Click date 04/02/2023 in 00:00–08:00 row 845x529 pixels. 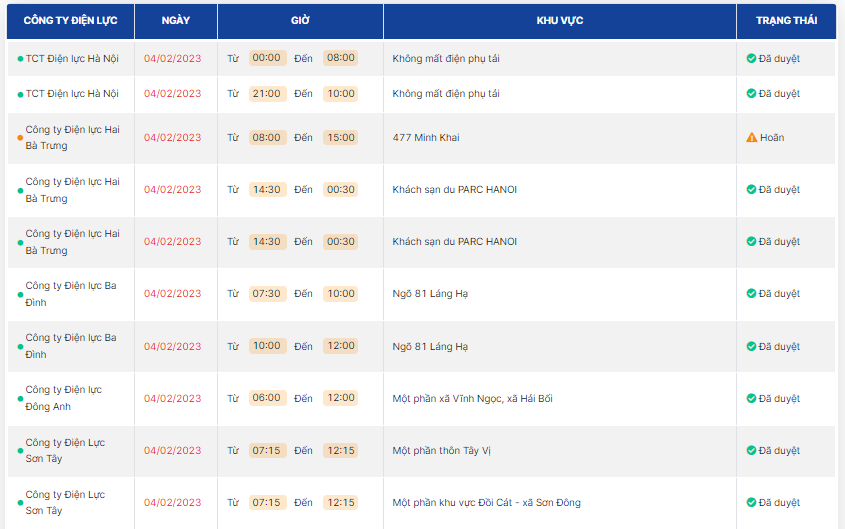[x=172, y=58]
